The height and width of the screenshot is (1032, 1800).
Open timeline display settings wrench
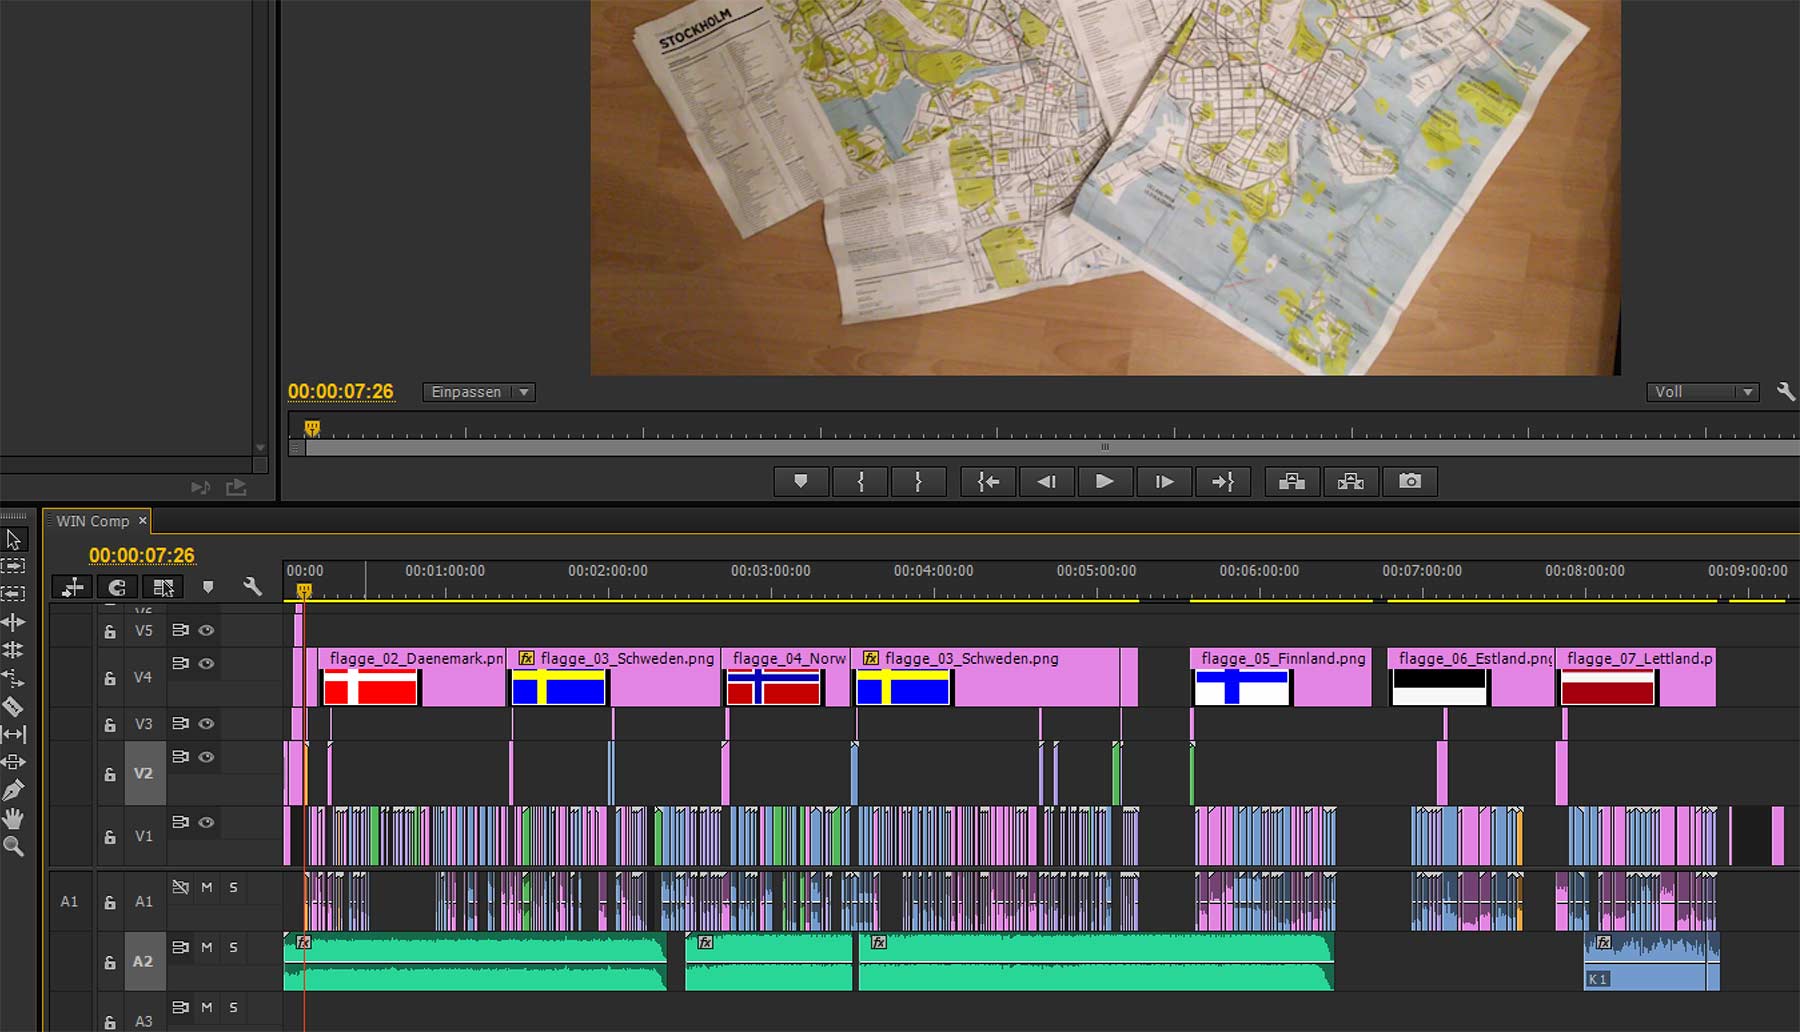click(x=252, y=587)
